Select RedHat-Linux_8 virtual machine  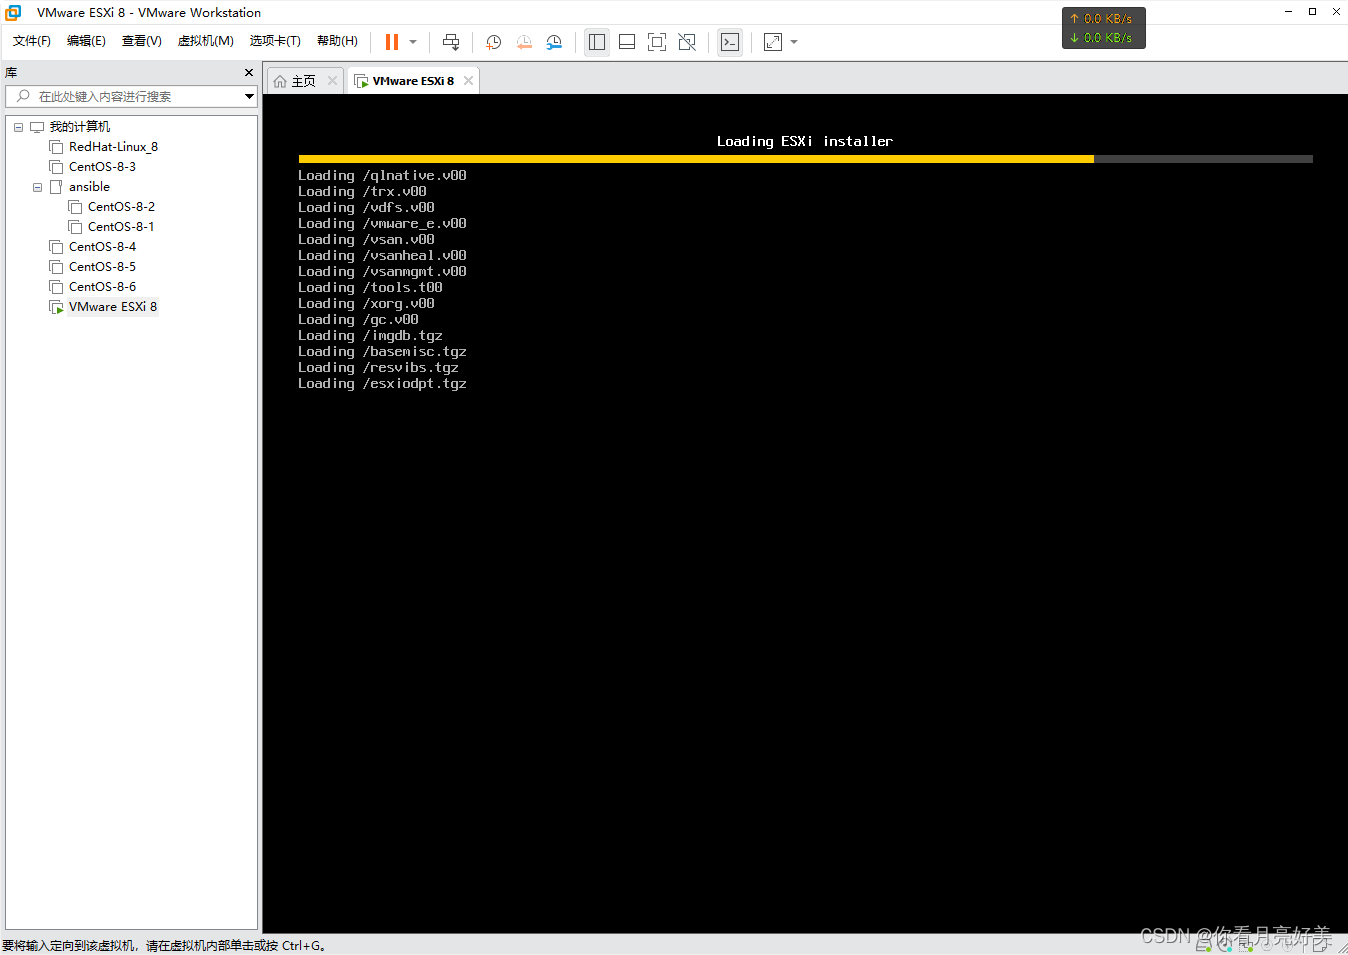(113, 147)
